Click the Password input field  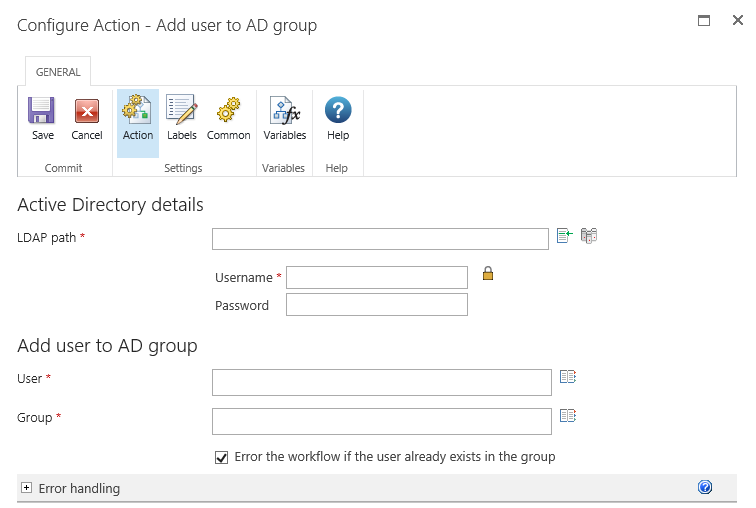coord(376,305)
